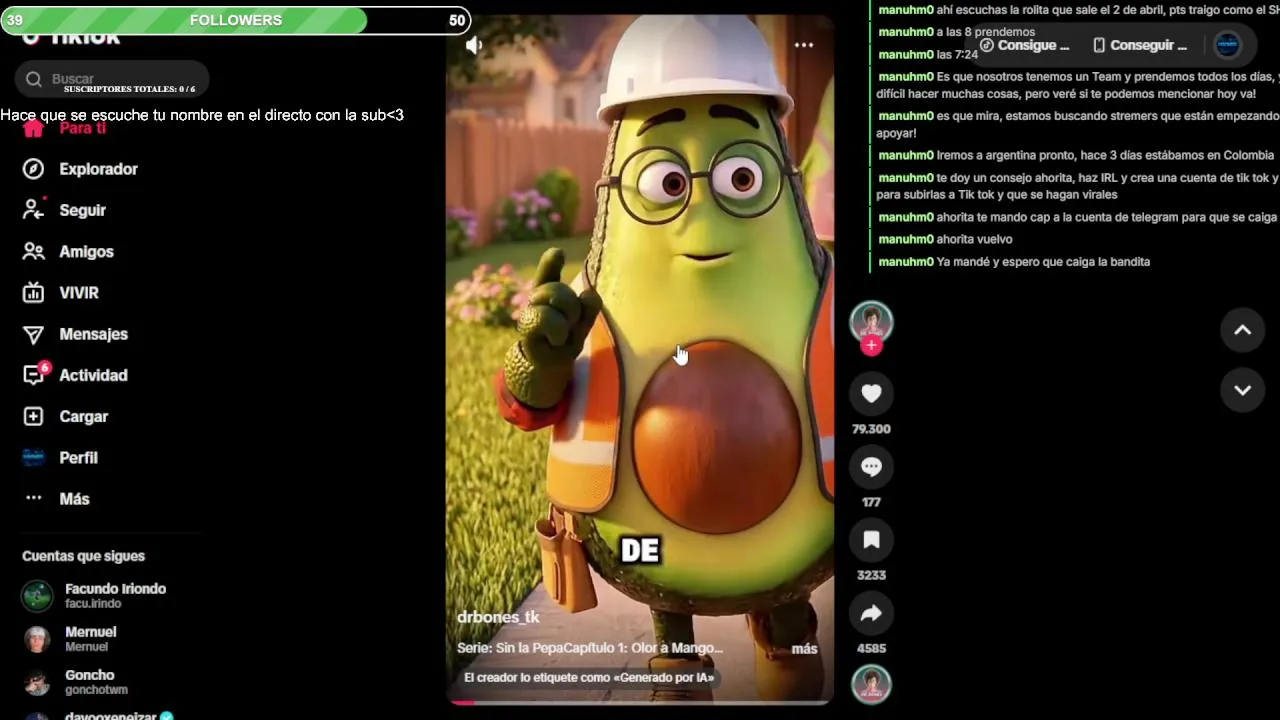Click Facundo Iriondo avatar
The width and height of the screenshot is (1280, 720).
tap(37, 596)
